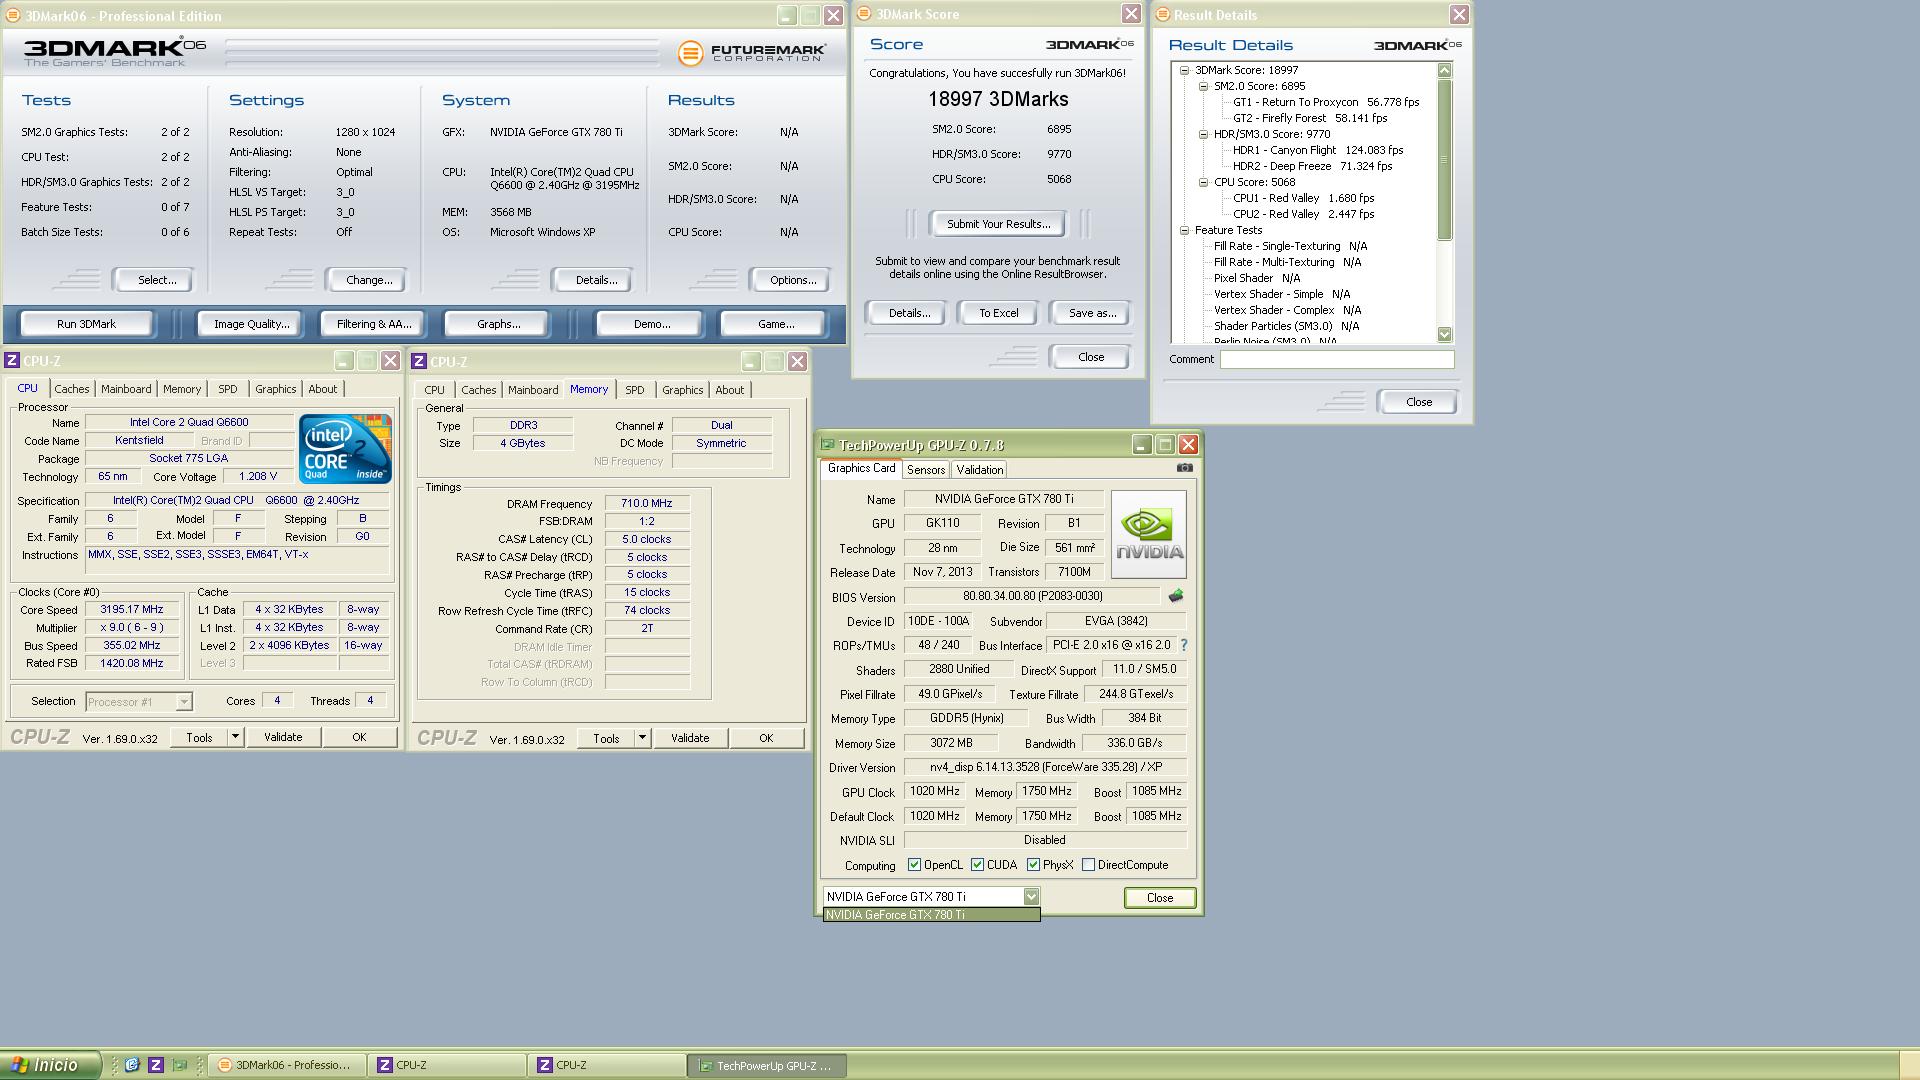Click the Change button under Settings
This screenshot has height=1080, width=1920.
pyautogui.click(x=369, y=280)
